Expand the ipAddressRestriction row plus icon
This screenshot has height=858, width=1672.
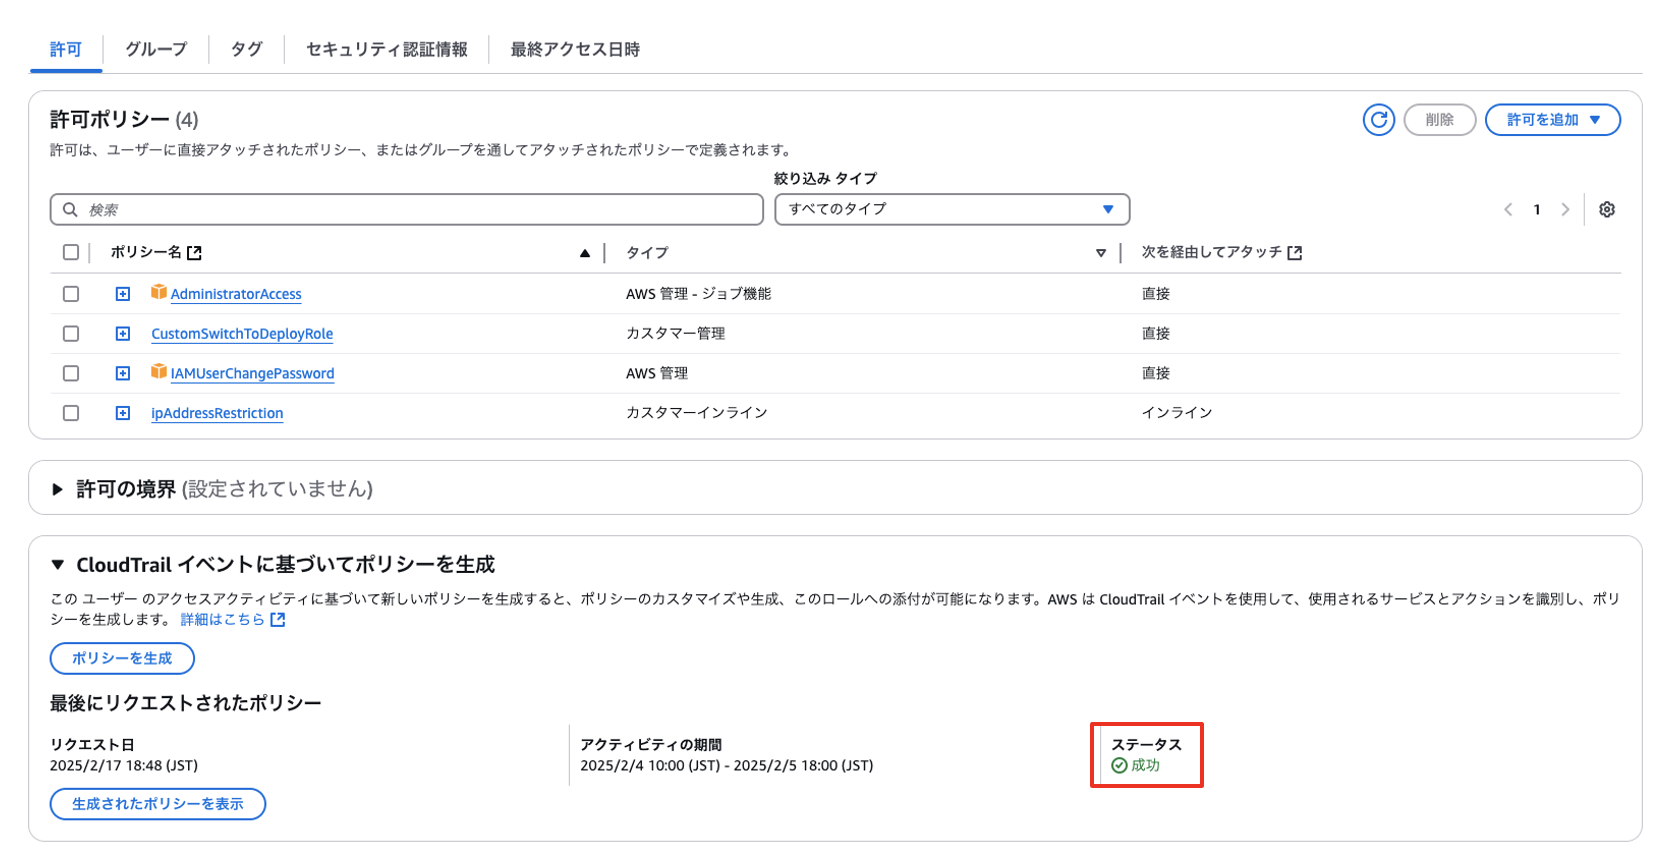(x=123, y=413)
